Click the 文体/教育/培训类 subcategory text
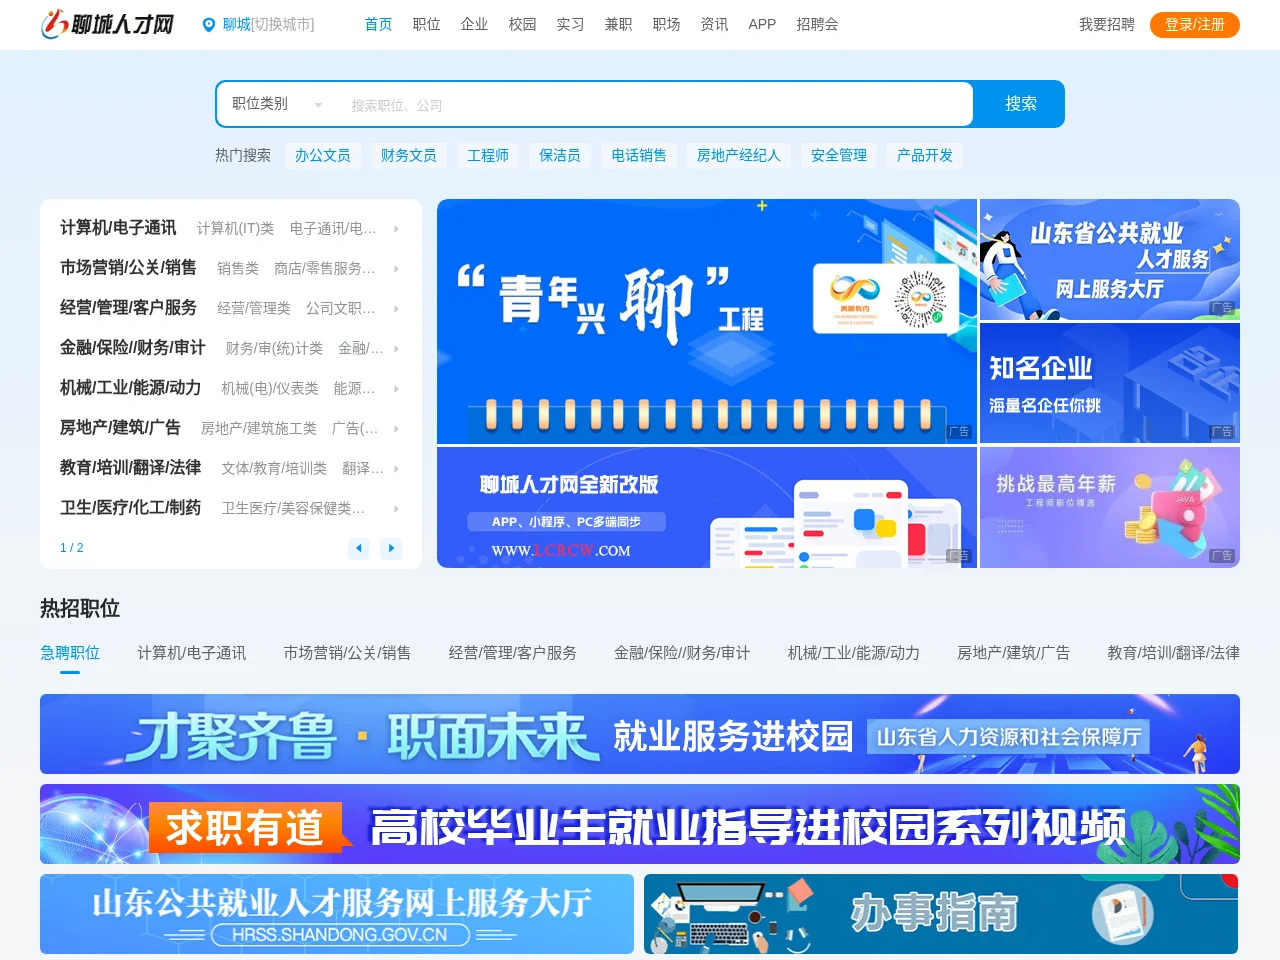This screenshot has width=1280, height=960. click(x=274, y=469)
